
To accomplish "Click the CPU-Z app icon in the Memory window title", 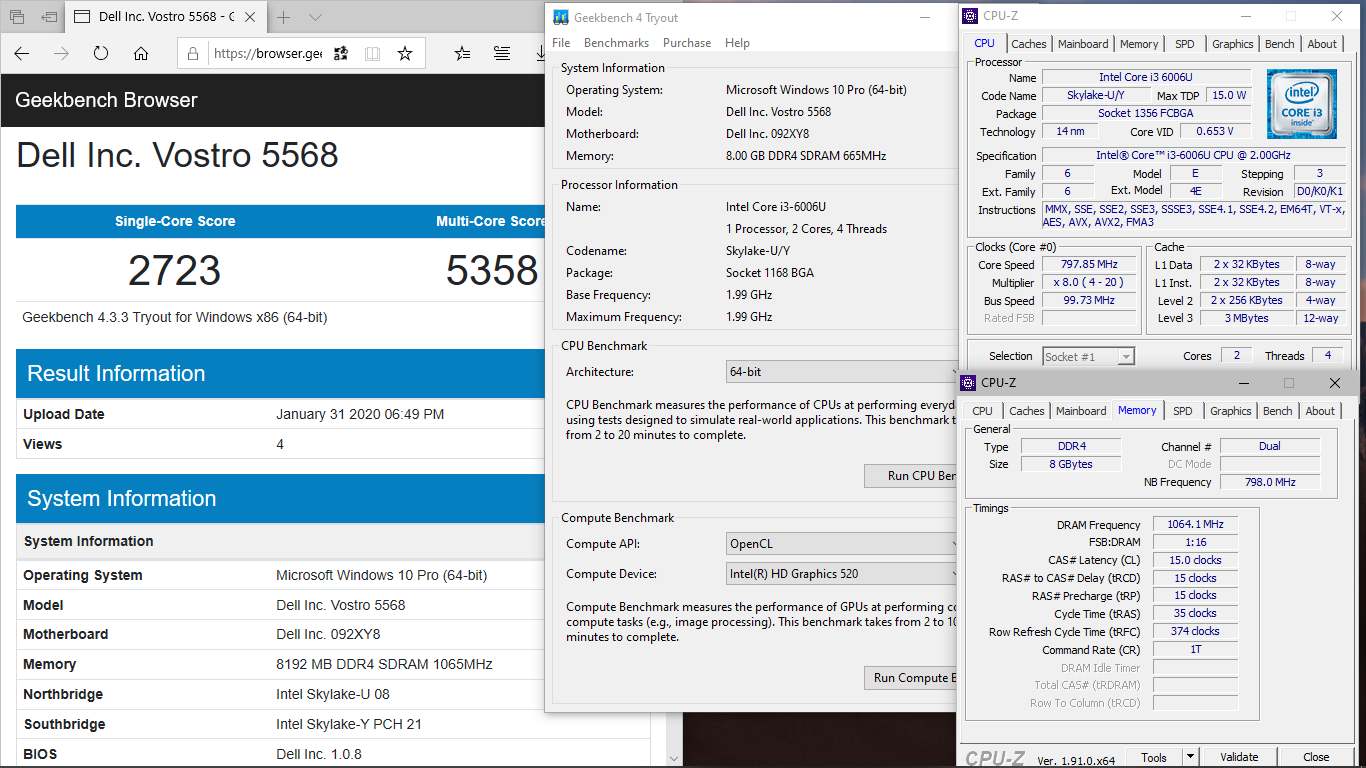I will [x=968, y=383].
